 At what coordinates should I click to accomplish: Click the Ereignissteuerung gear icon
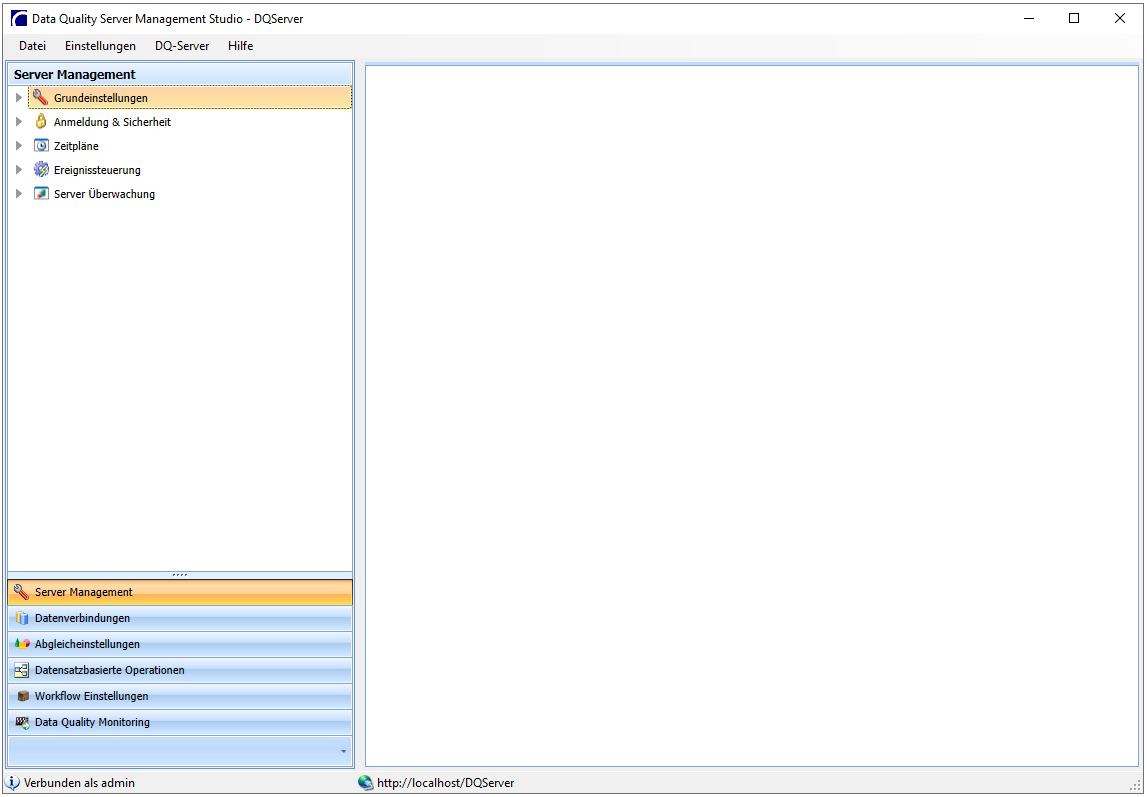tap(41, 170)
